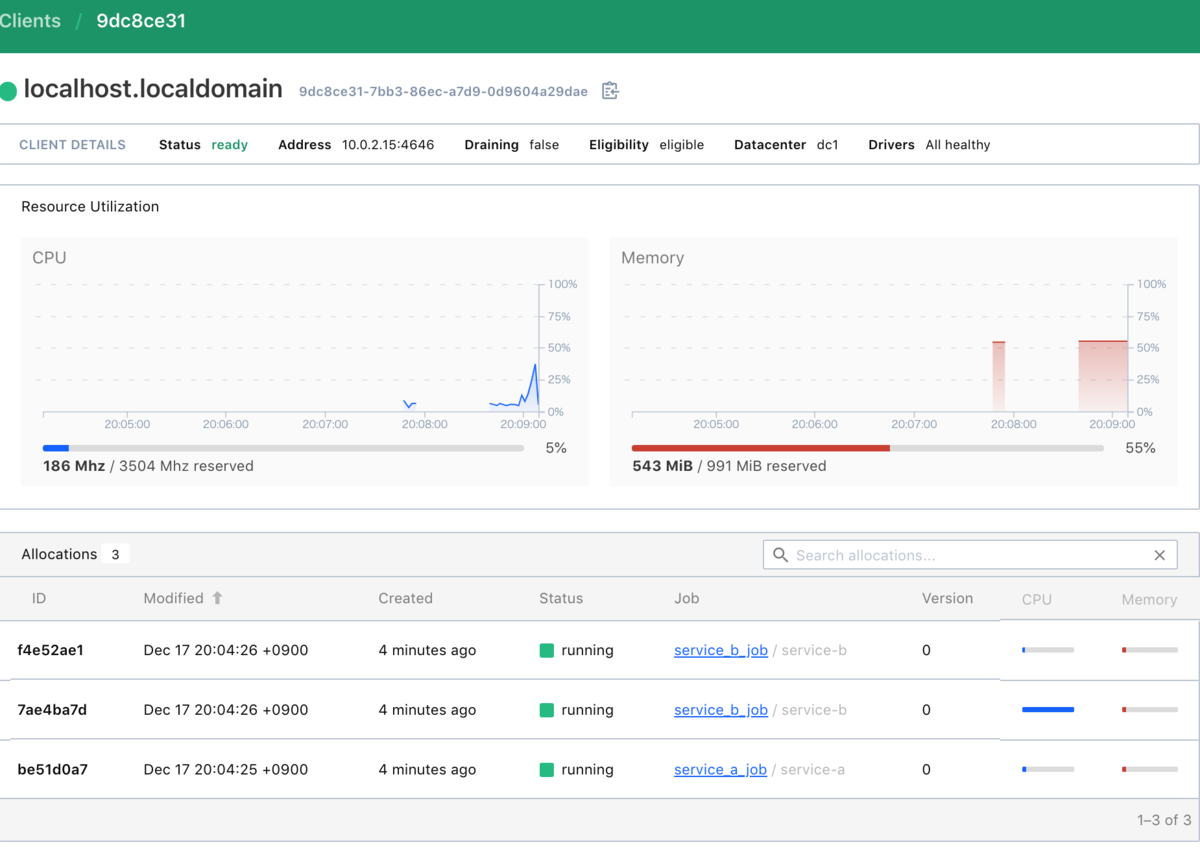This screenshot has width=1200, height=851.
Task: Click the green status dot beside localhost.localdomain
Action: pyautogui.click(x=9, y=91)
